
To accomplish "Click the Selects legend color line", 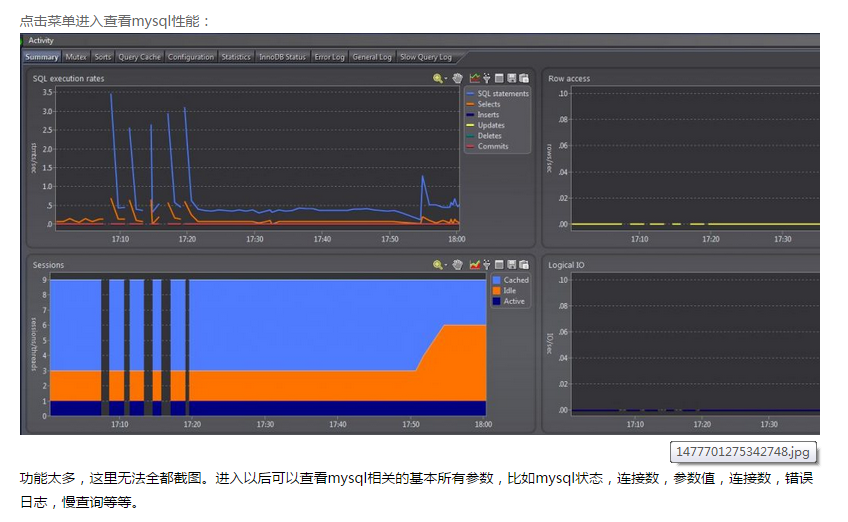I will [470, 104].
